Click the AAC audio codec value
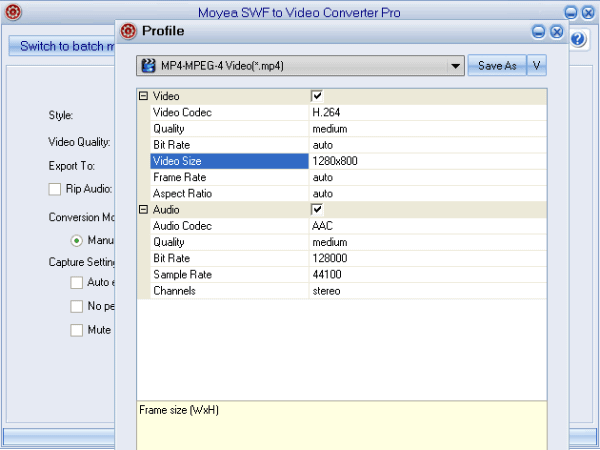 tap(322, 226)
